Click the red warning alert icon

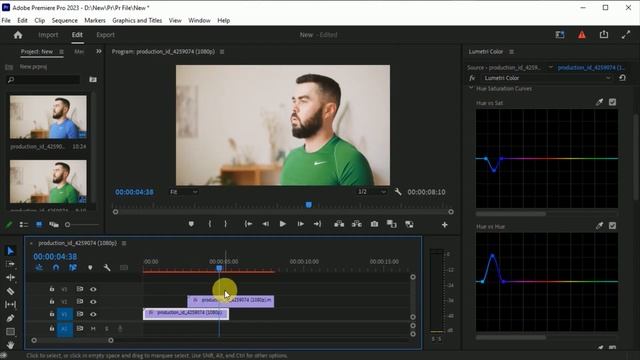pyautogui.click(x=582, y=35)
